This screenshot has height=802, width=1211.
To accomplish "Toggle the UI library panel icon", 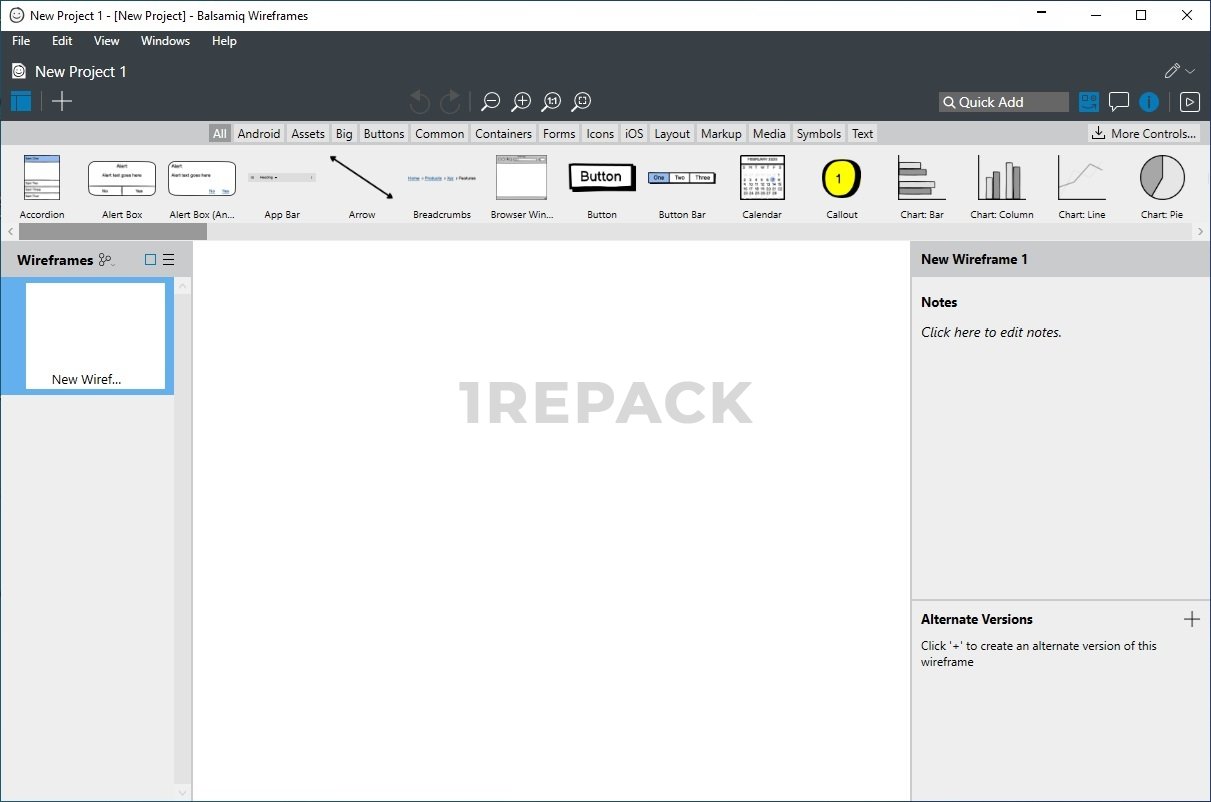I will (x=1088, y=102).
